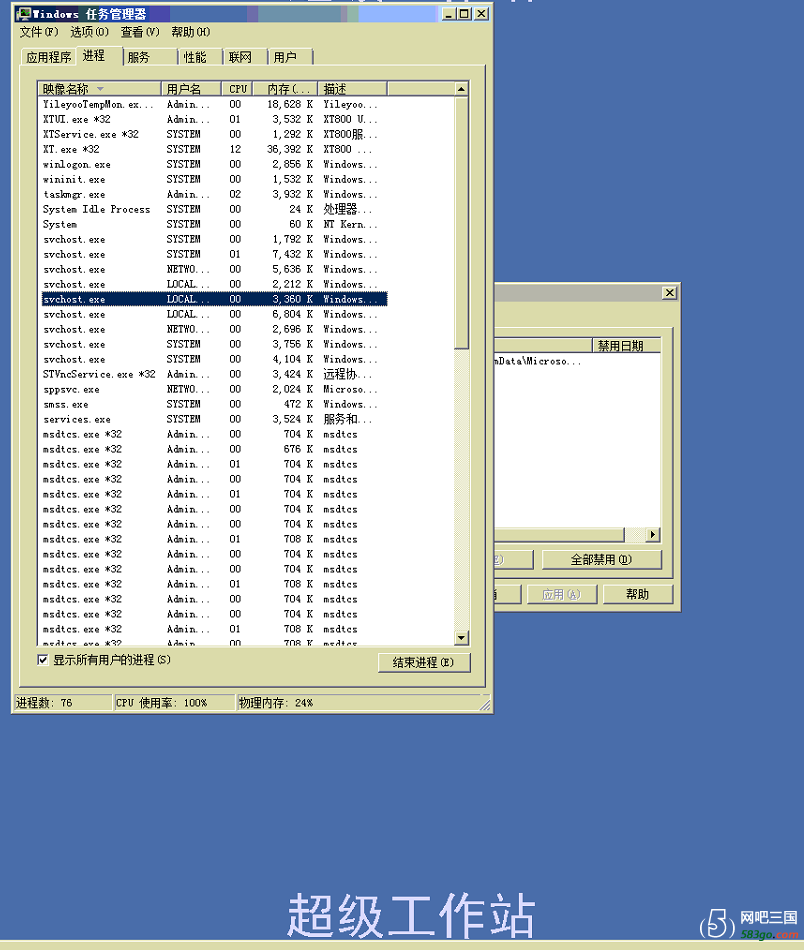Sort by the 描述 column header

[352, 89]
